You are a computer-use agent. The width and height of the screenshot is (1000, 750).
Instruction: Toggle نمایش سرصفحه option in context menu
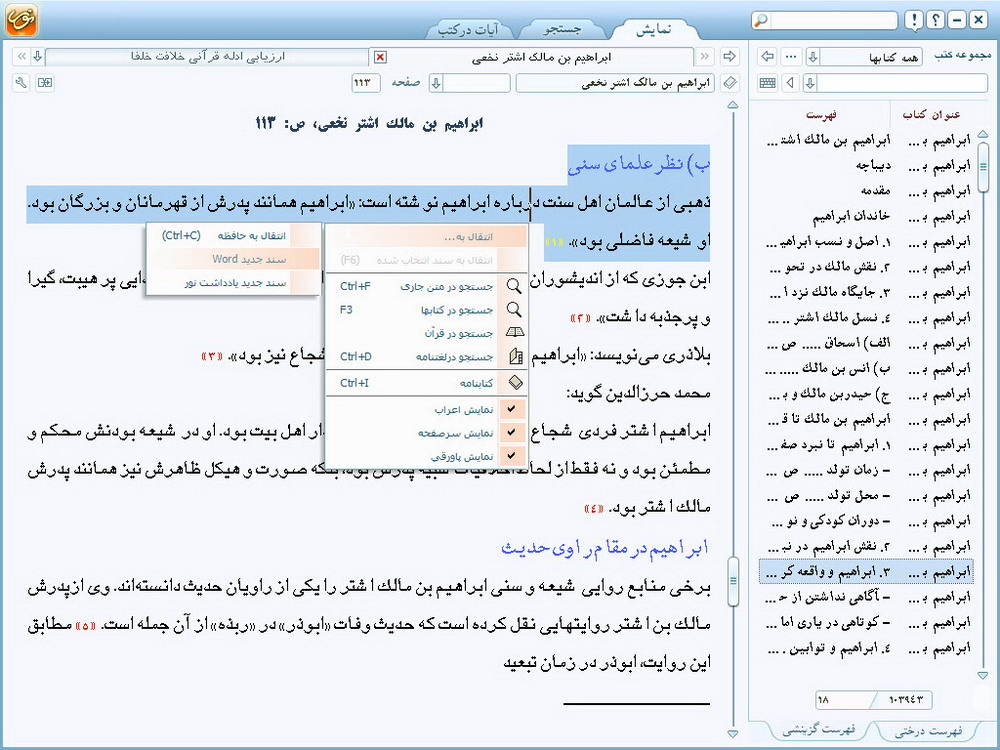pyautogui.click(x=513, y=432)
